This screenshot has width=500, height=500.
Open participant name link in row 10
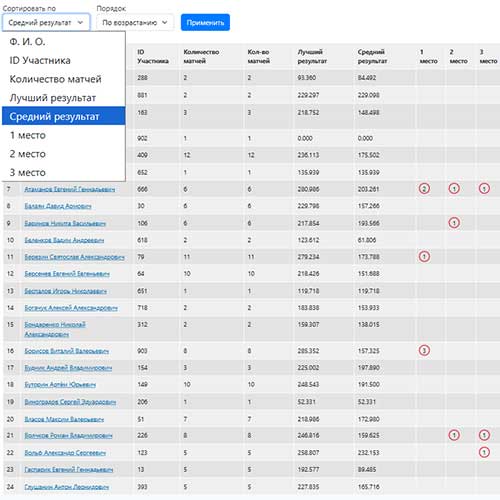pyautogui.click(x=64, y=240)
